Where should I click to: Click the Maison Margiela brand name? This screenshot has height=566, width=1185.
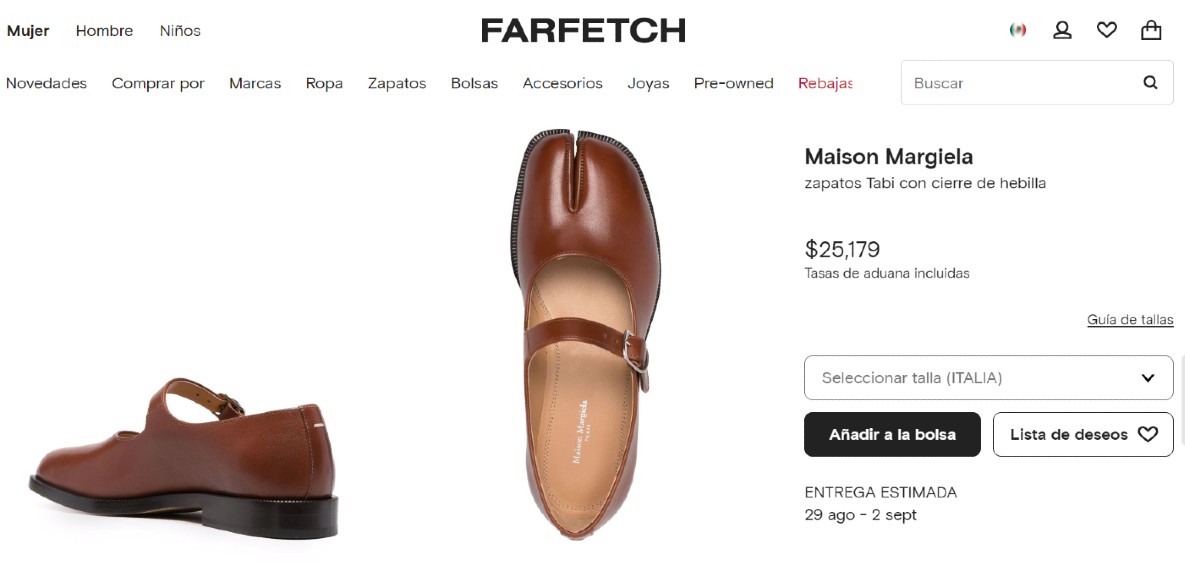point(888,157)
